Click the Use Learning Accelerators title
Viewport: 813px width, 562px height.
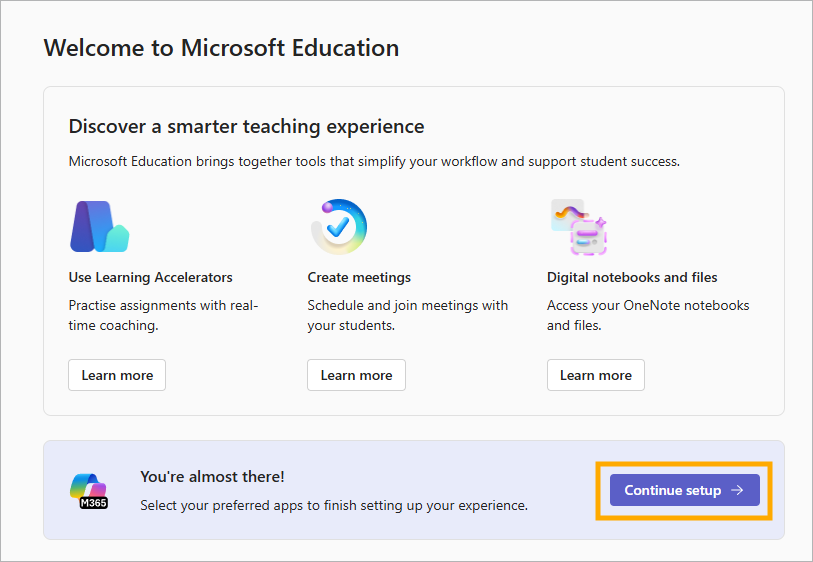tap(150, 277)
